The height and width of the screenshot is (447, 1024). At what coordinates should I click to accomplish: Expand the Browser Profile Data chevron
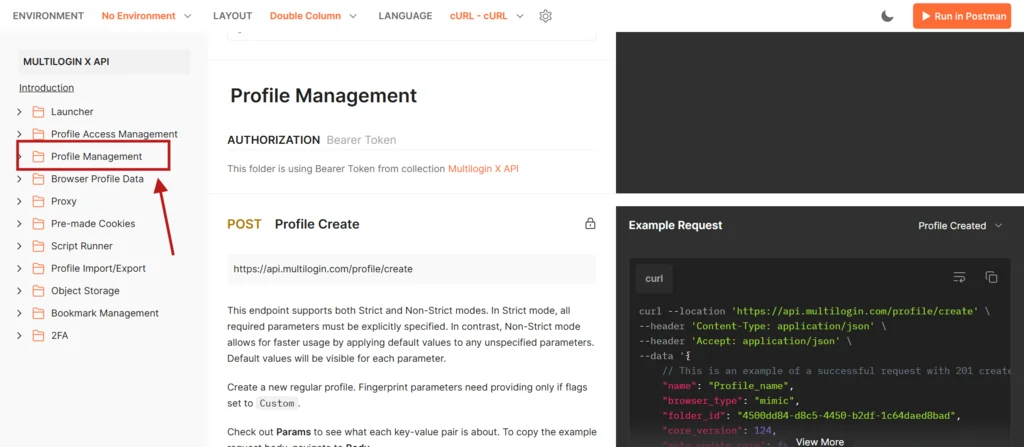(x=20, y=179)
